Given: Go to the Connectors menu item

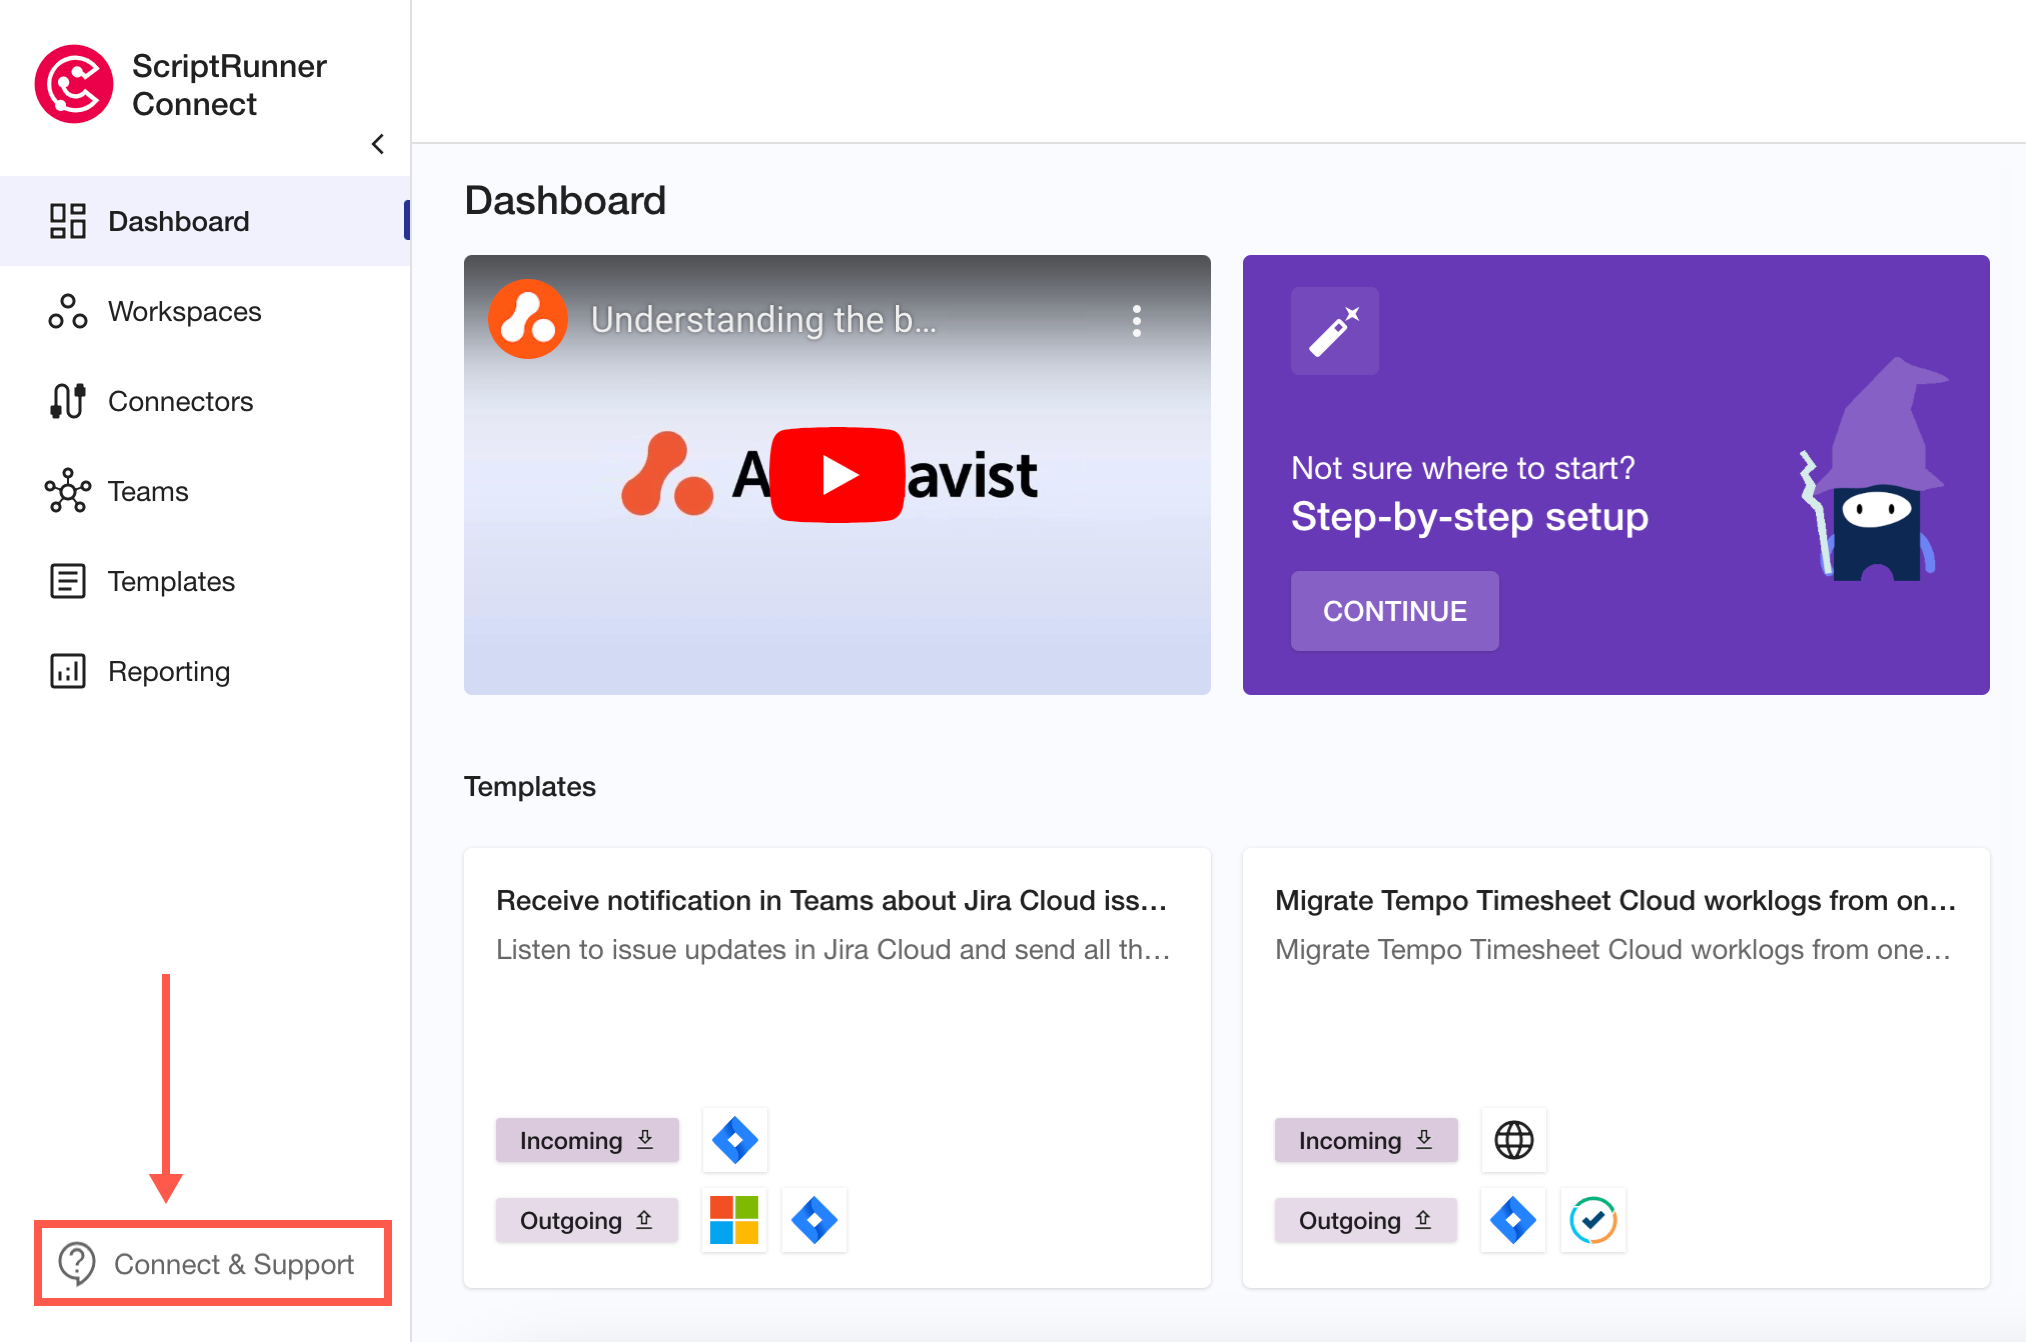Looking at the screenshot, I should tap(205, 401).
